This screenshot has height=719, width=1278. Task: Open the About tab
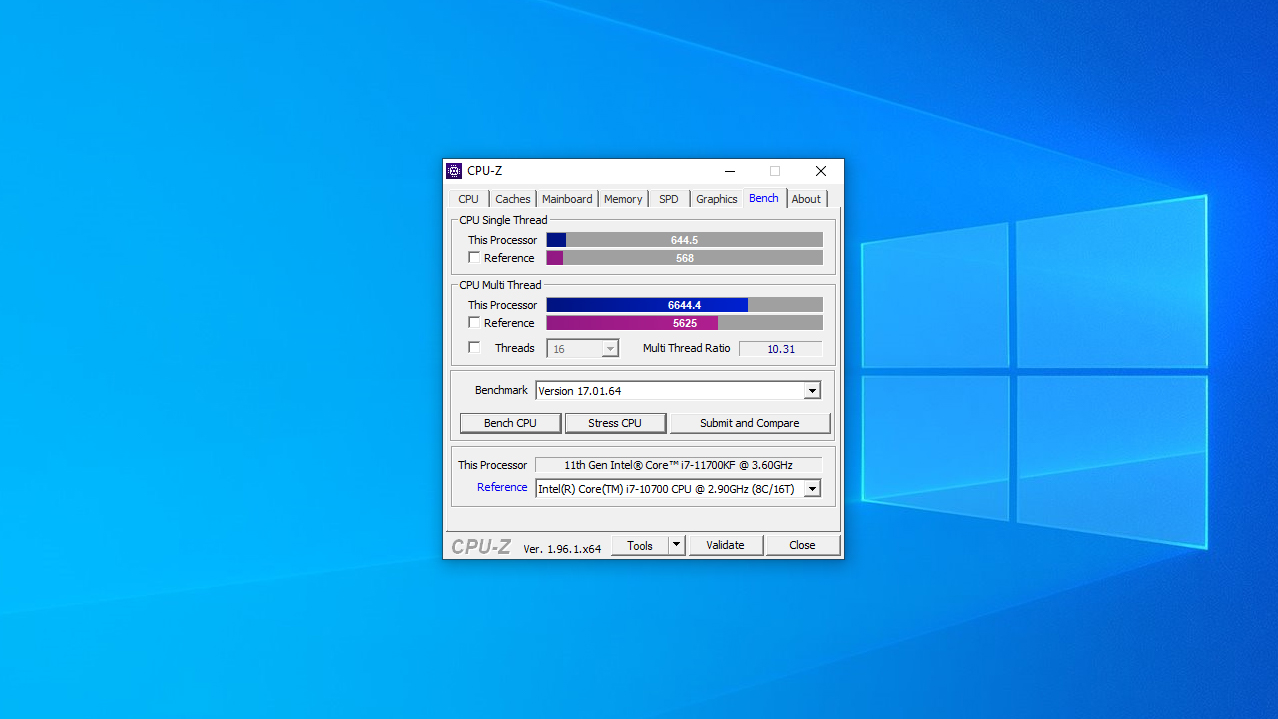(x=806, y=199)
